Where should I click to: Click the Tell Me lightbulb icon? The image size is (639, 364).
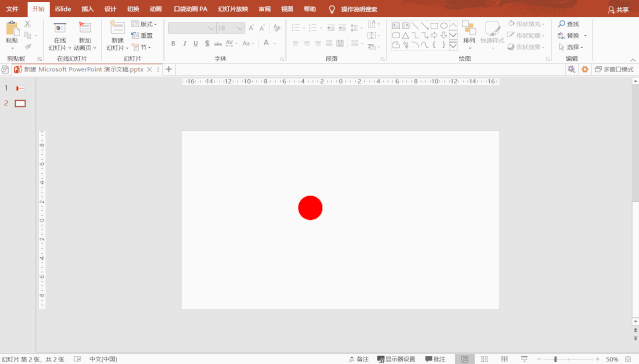point(332,9)
